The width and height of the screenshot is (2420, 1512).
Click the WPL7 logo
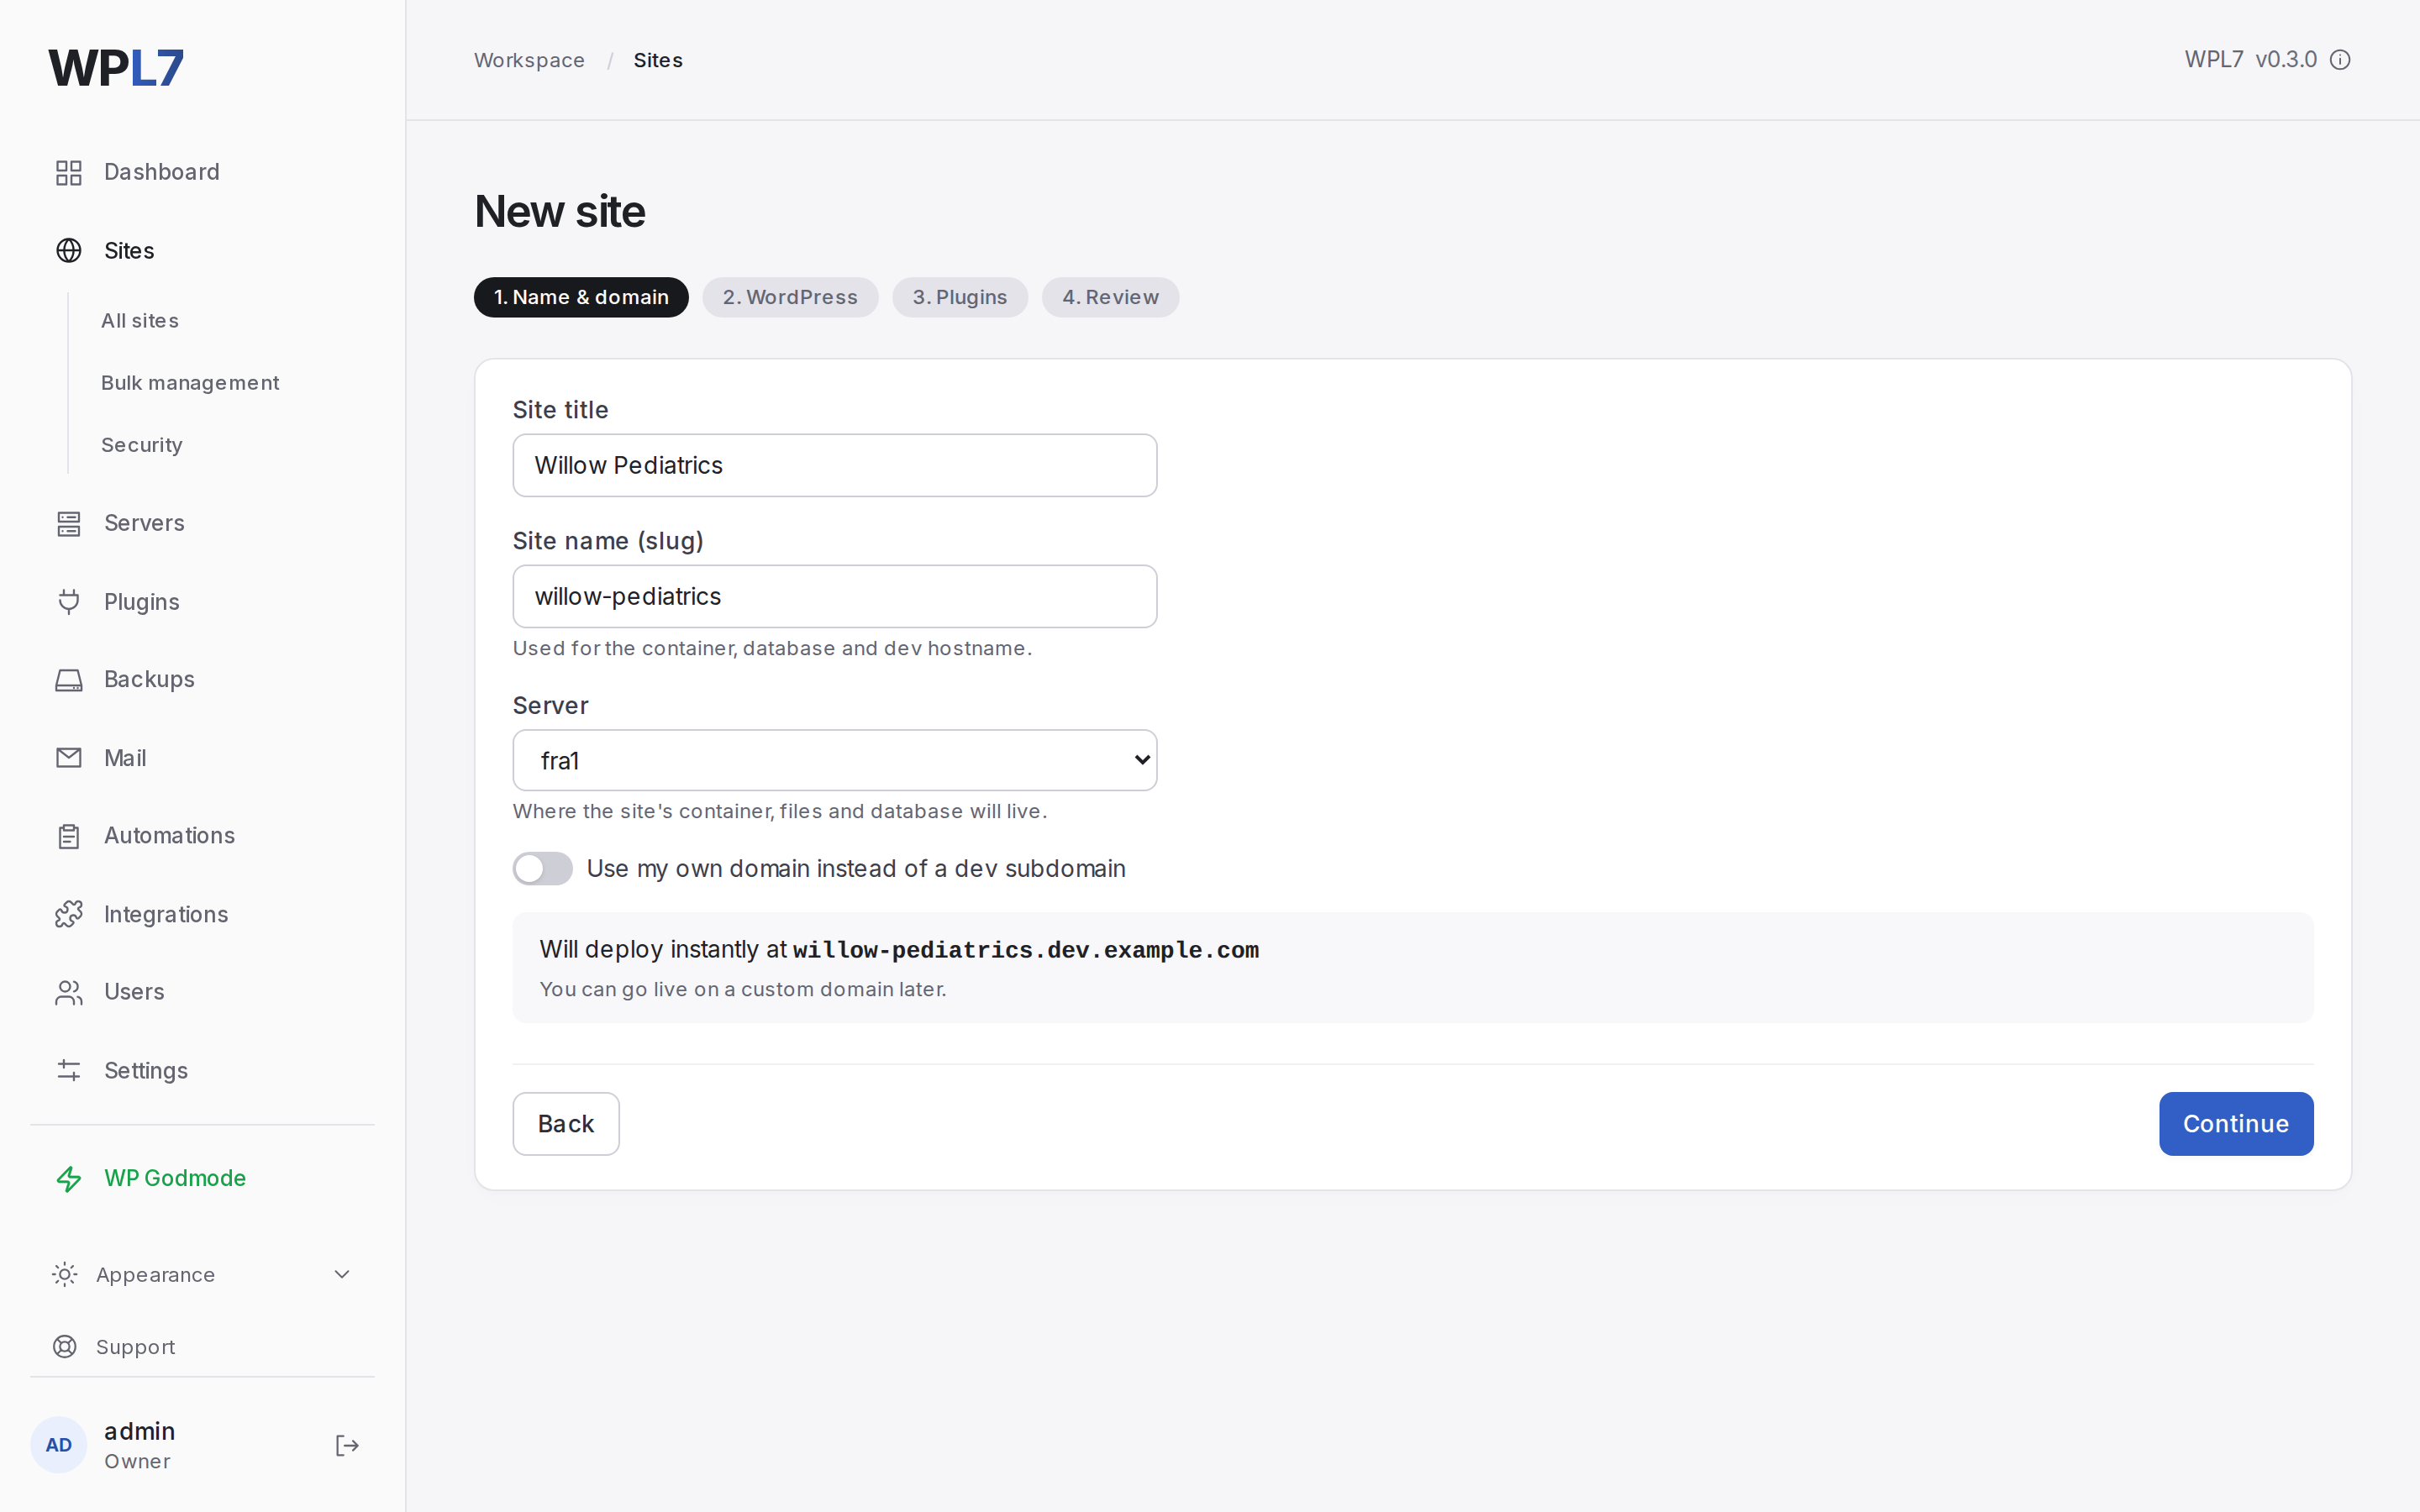[x=116, y=68]
